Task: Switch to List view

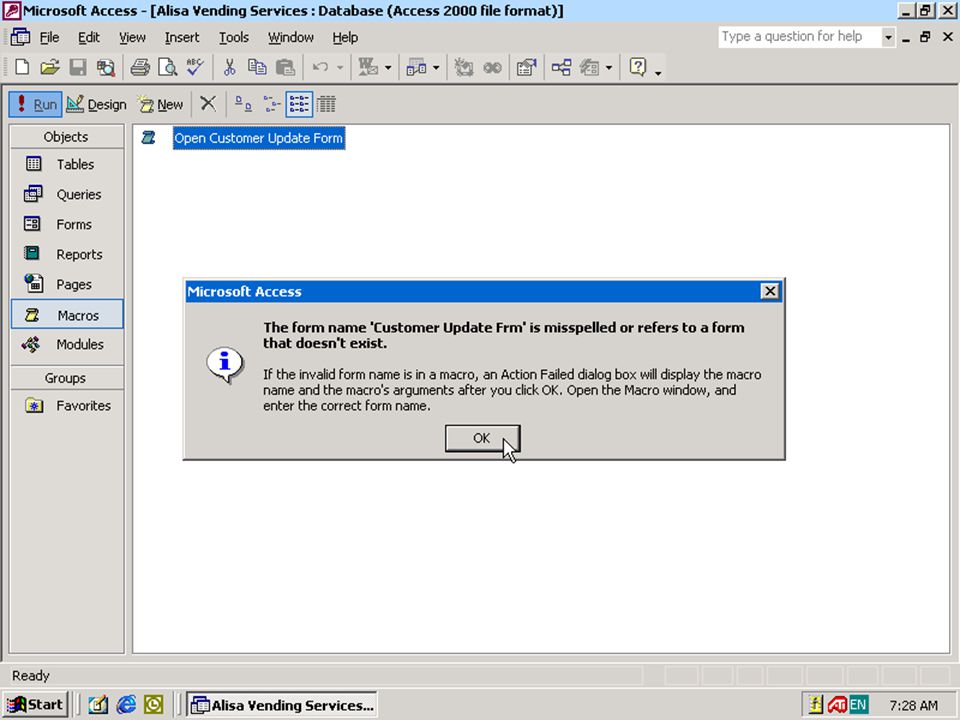Action: [299, 104]
